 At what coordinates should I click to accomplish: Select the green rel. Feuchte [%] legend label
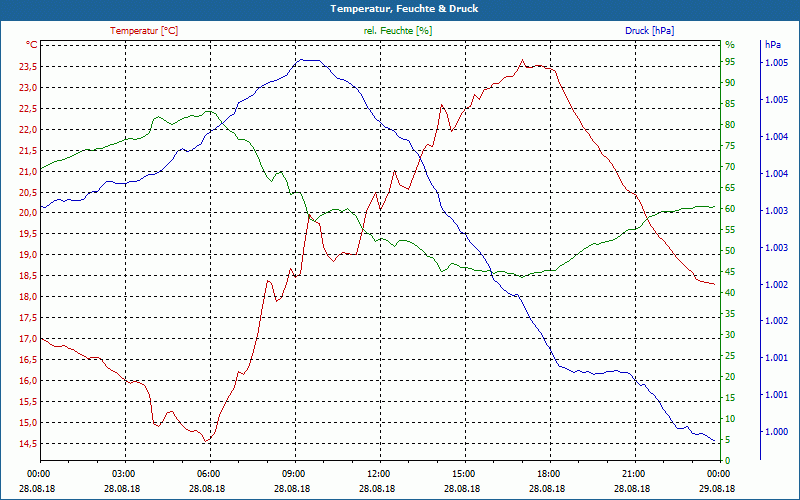[x=397, y=31]
